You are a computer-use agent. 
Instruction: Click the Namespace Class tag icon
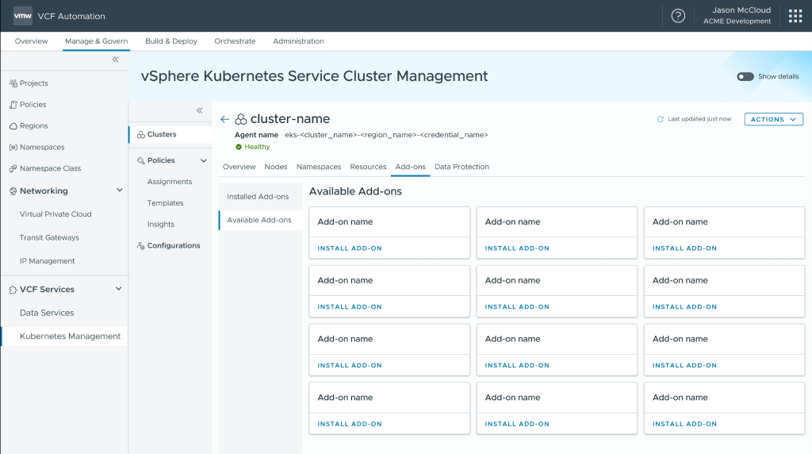[x=13, y=168]
